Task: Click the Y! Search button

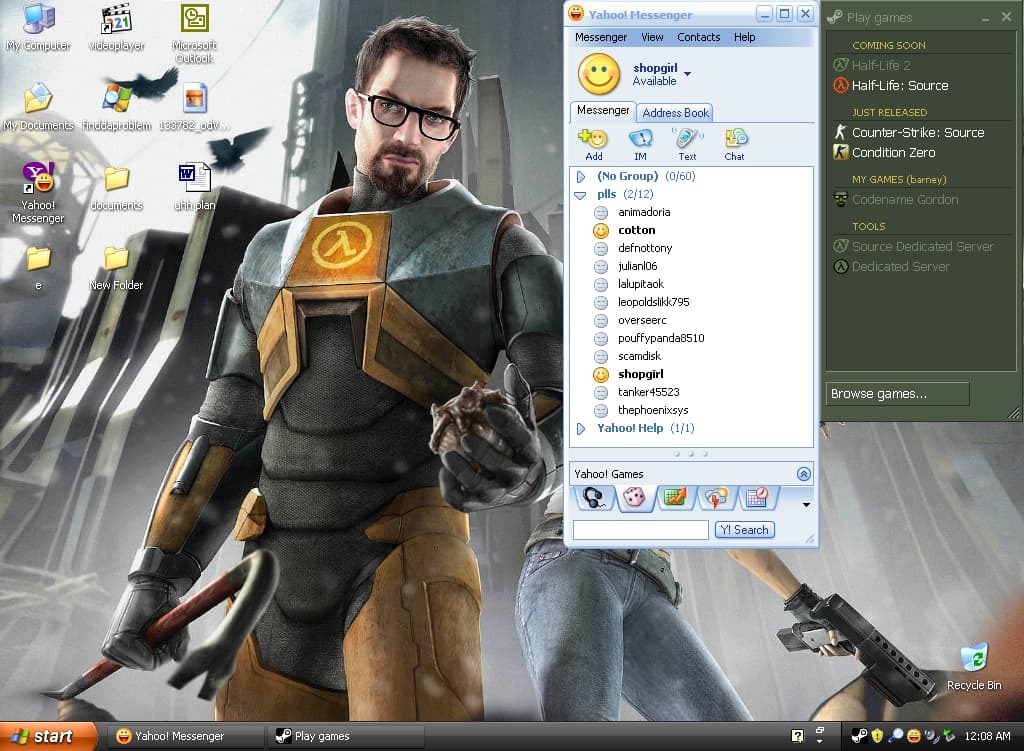Action: tap(745, 530)
